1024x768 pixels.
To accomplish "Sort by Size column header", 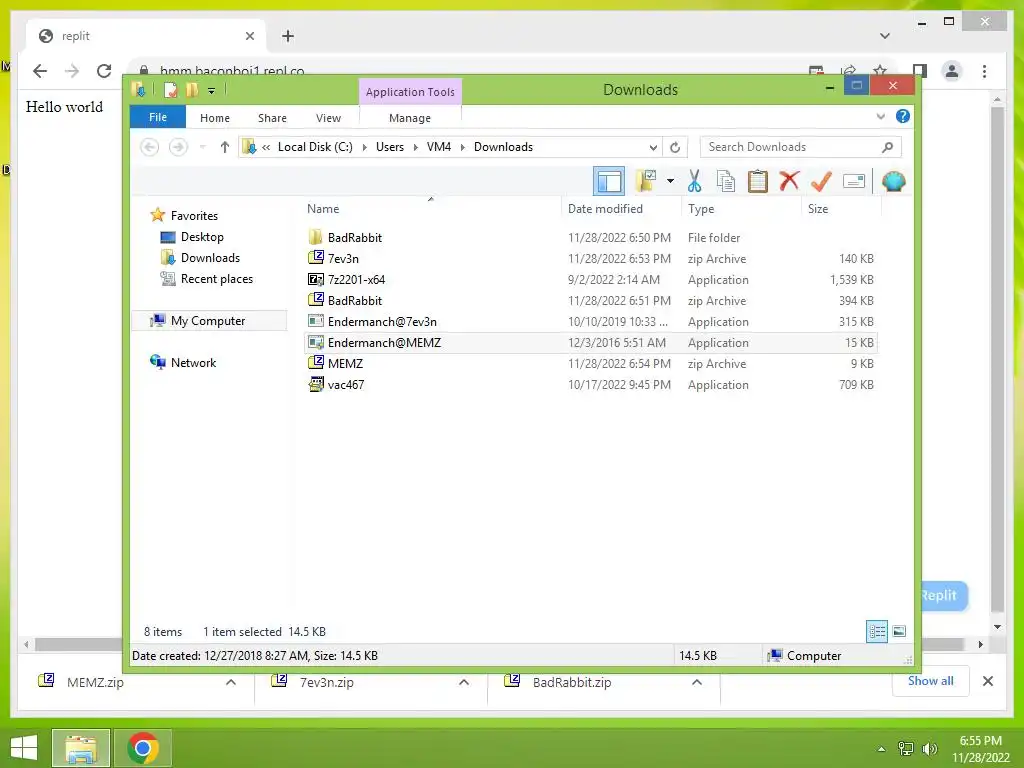I will click(818, 209).
